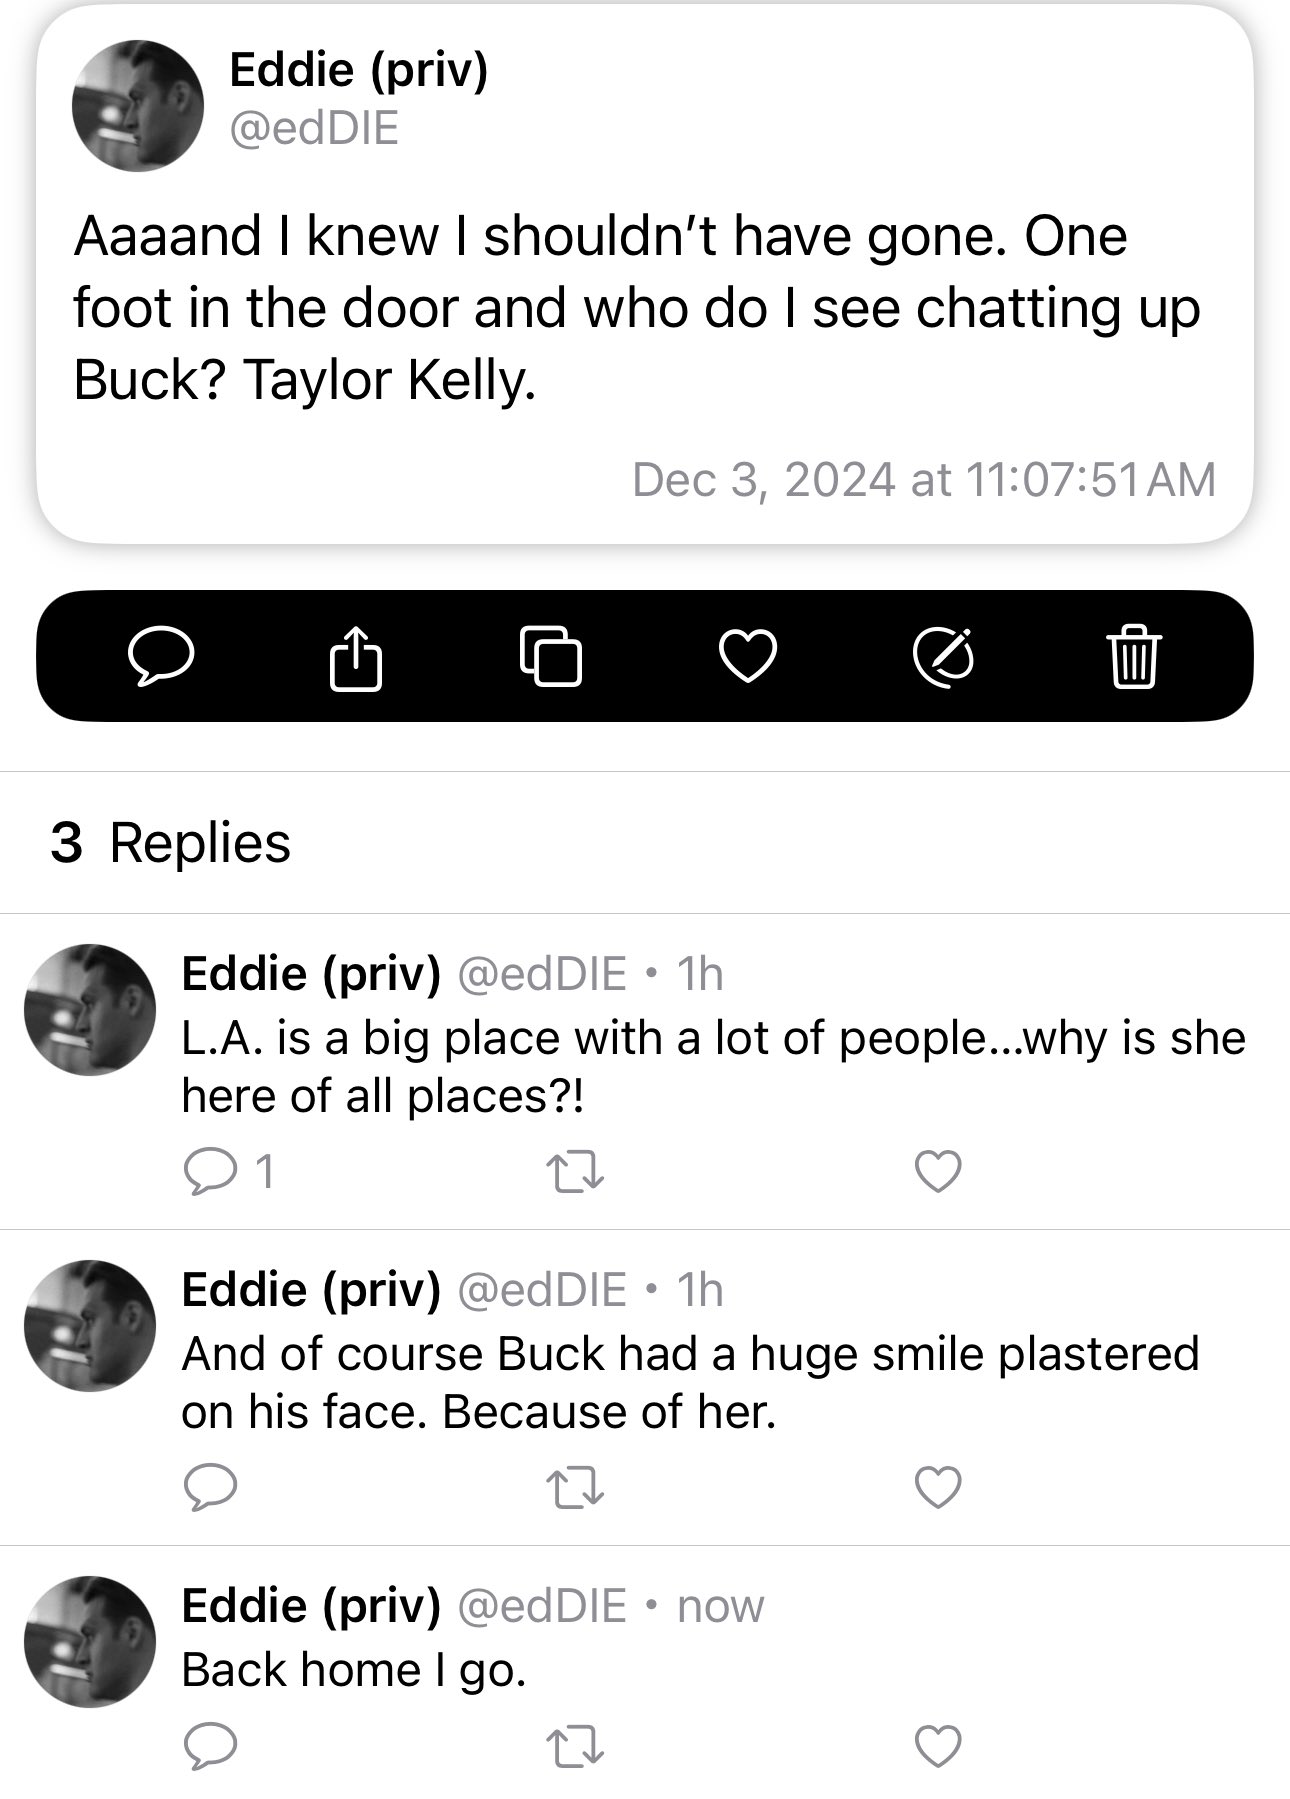Tap the reply icon in black toolbar
This screenshot has height=1799, width=1290.
(x=161, y=656)
